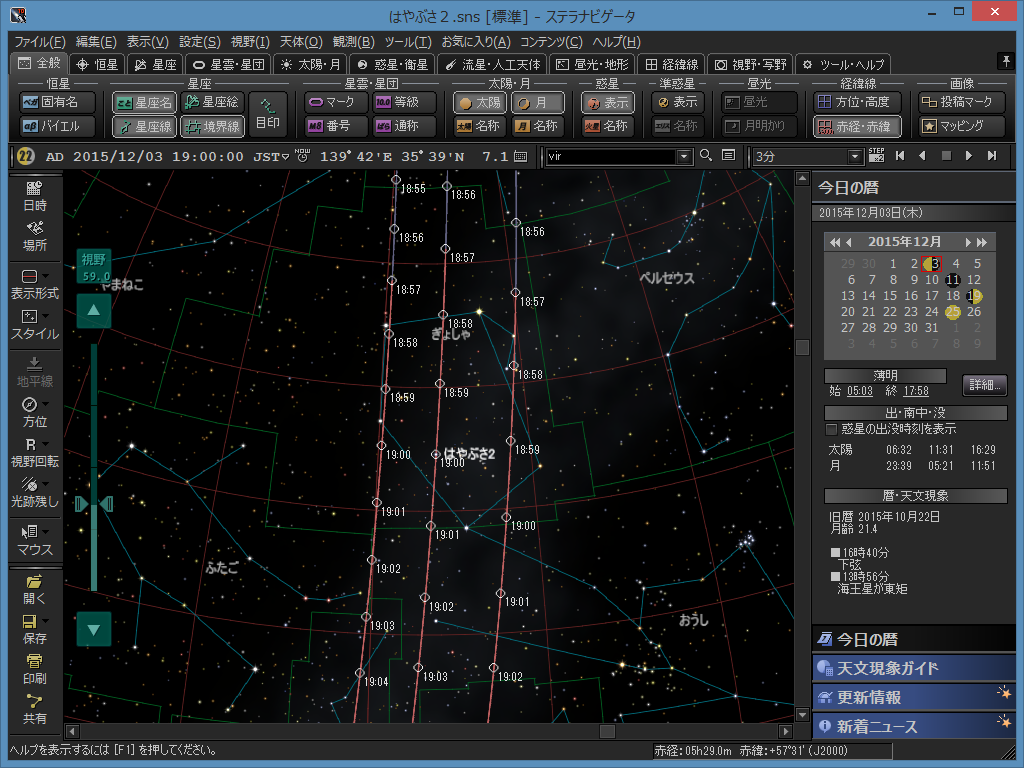1024x768 pixels.
Task: Select December 25 in the calendar
Action: coord(953,312)
